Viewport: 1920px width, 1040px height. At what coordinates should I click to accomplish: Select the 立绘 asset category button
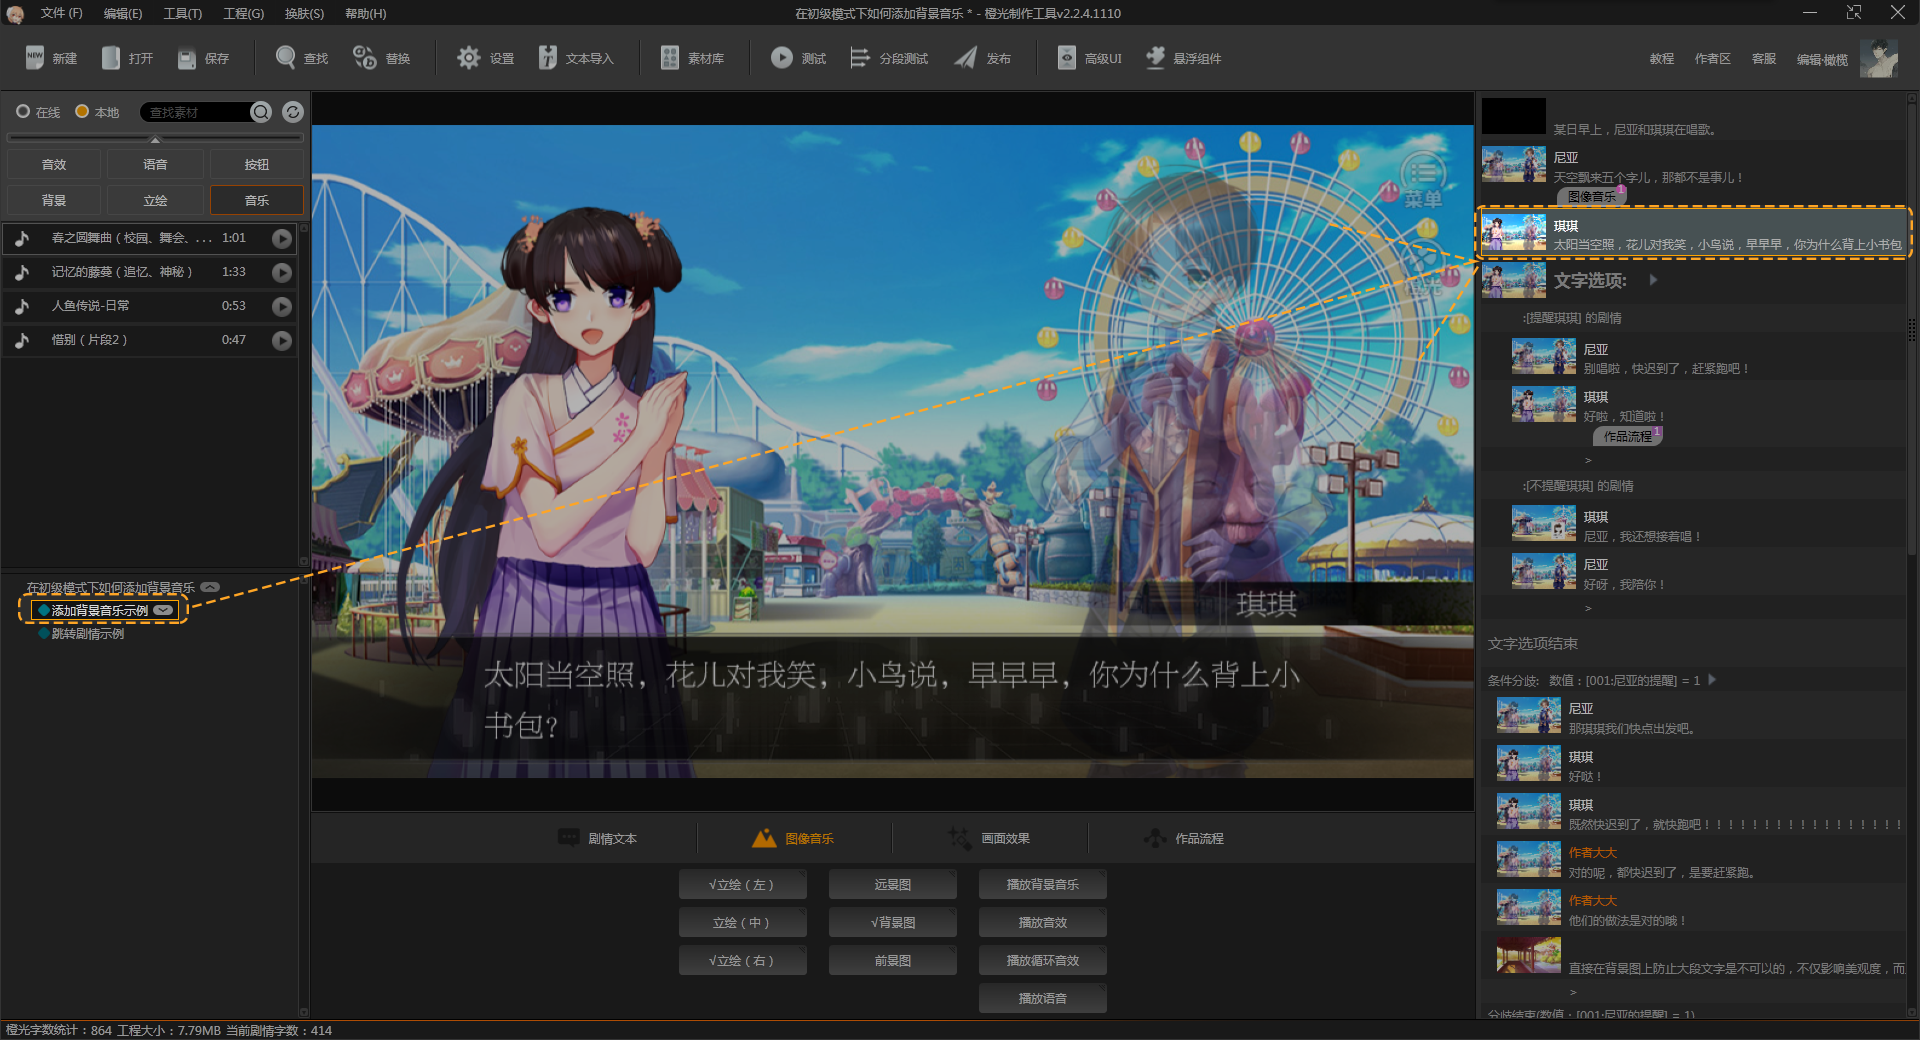click(x=155, y=200)
